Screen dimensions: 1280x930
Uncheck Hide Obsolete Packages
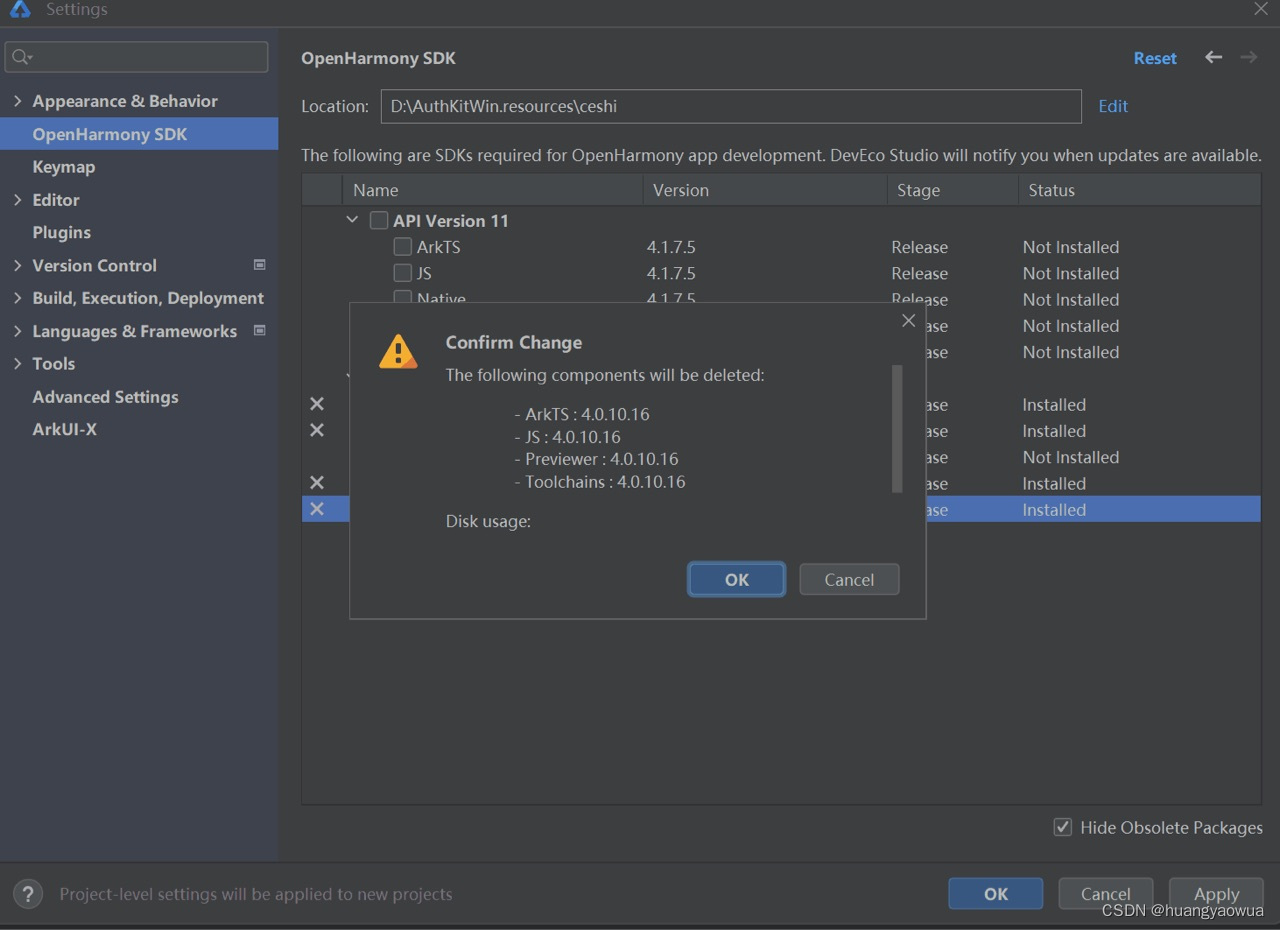click(1063, 827)
